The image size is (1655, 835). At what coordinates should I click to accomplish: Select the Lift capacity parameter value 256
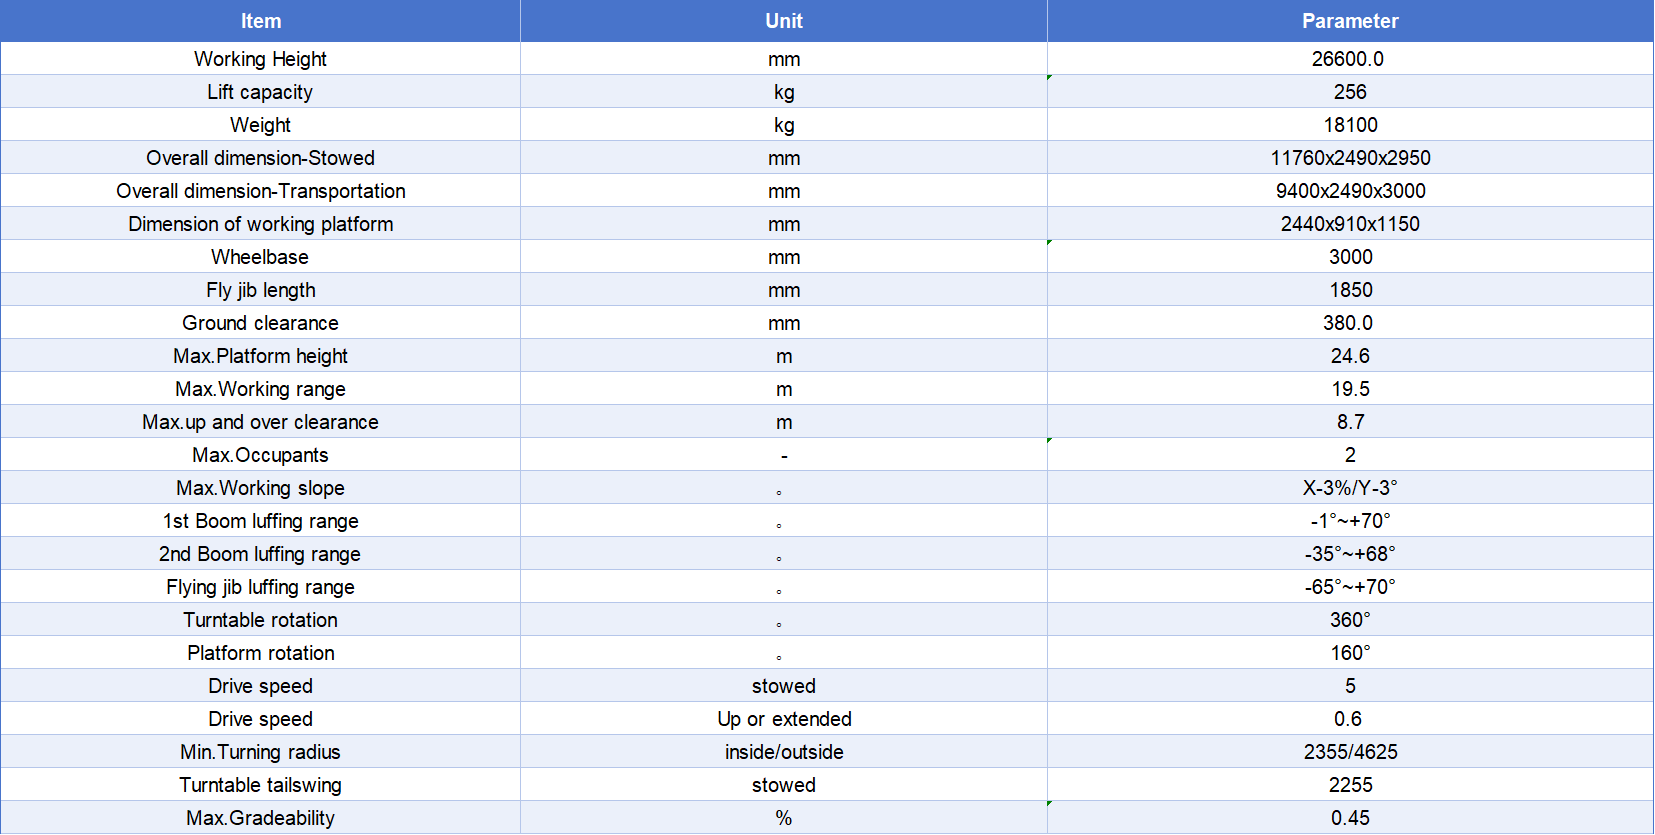tap(1350, 92)
